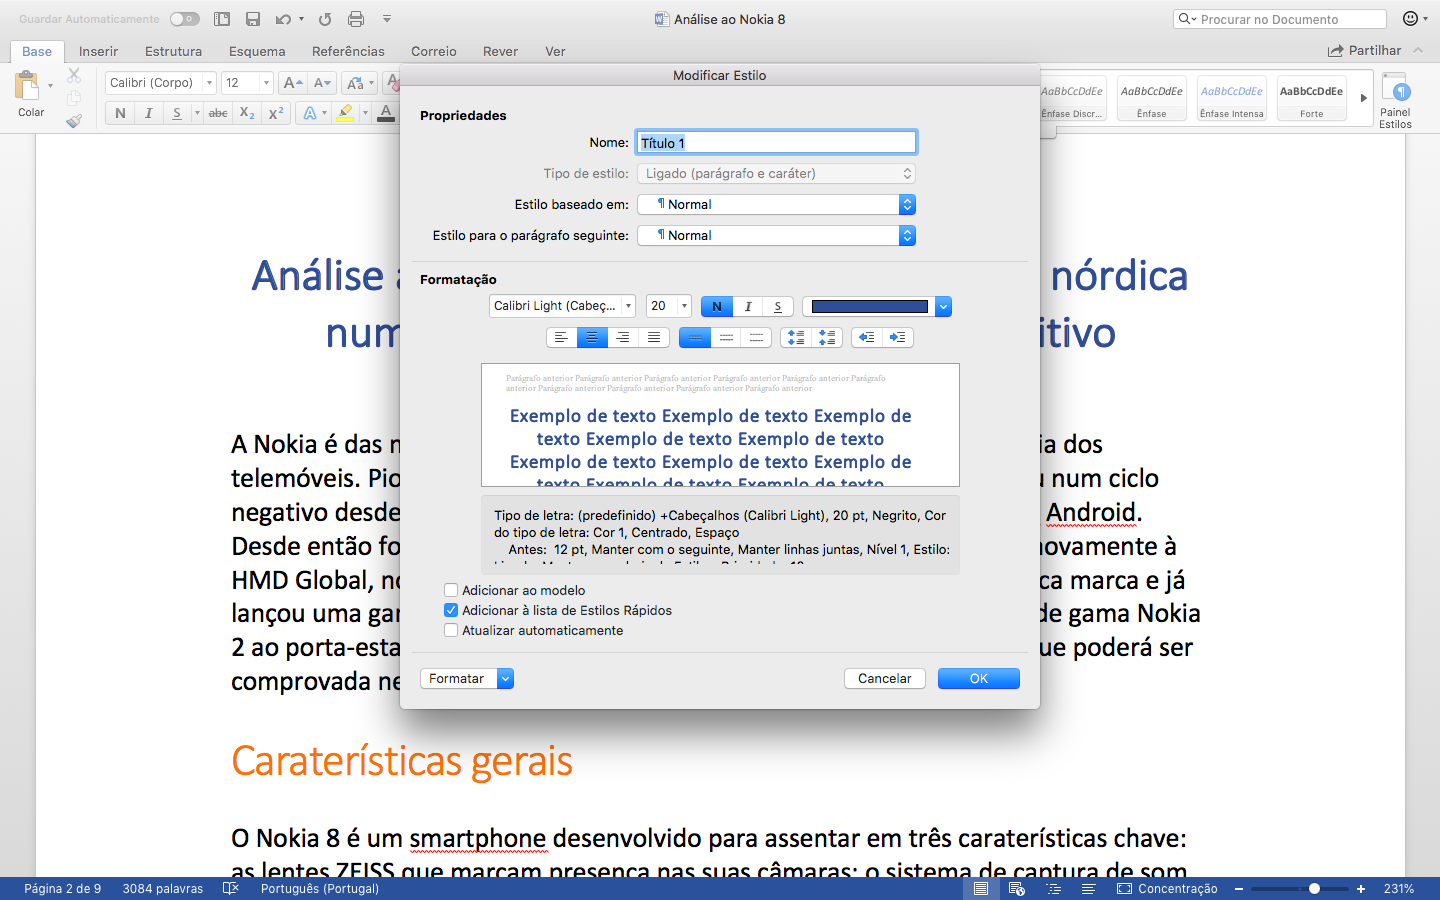Open the page layout template icon
Viewport: 1440px width, 900px height.
pos(222,19)
